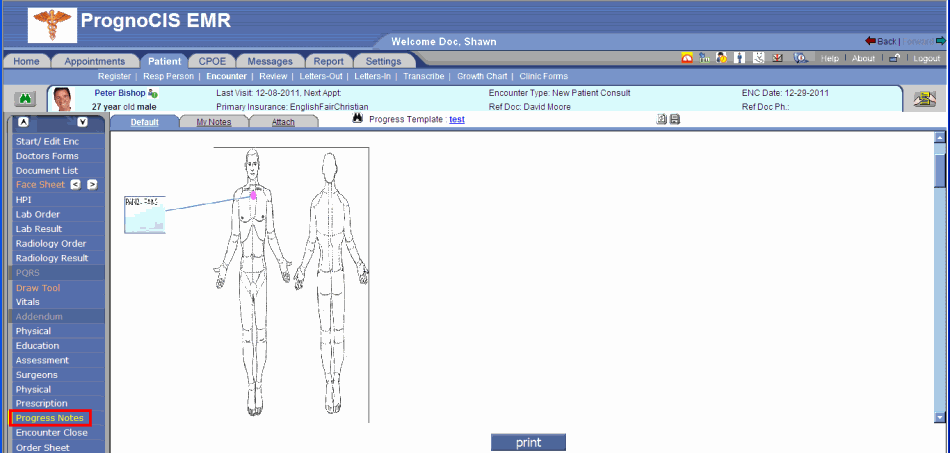Click the bar chart icon in top toolbar

pos(705,58)
